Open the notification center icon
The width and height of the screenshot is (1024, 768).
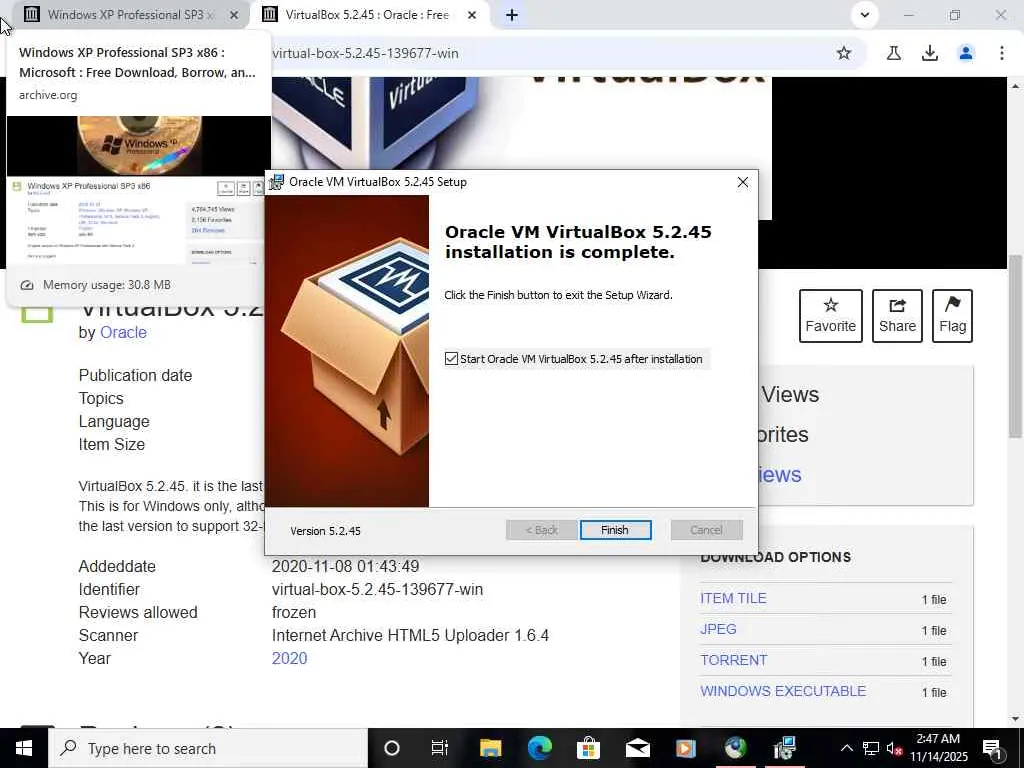[993, 748]
